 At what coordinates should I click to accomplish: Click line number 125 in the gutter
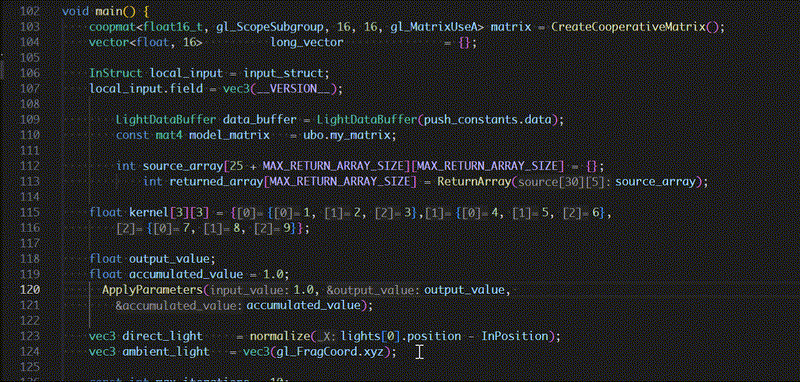[30, 367]
